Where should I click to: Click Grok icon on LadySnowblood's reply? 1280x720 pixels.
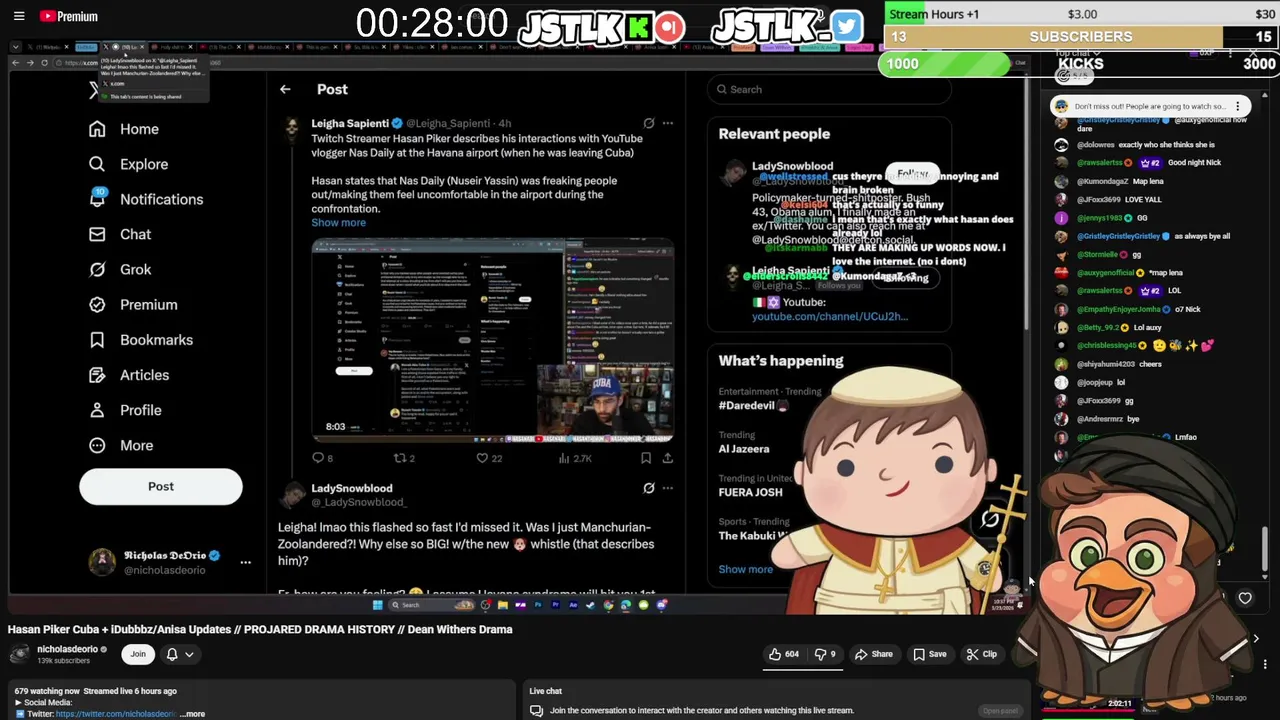coord(648,488)
